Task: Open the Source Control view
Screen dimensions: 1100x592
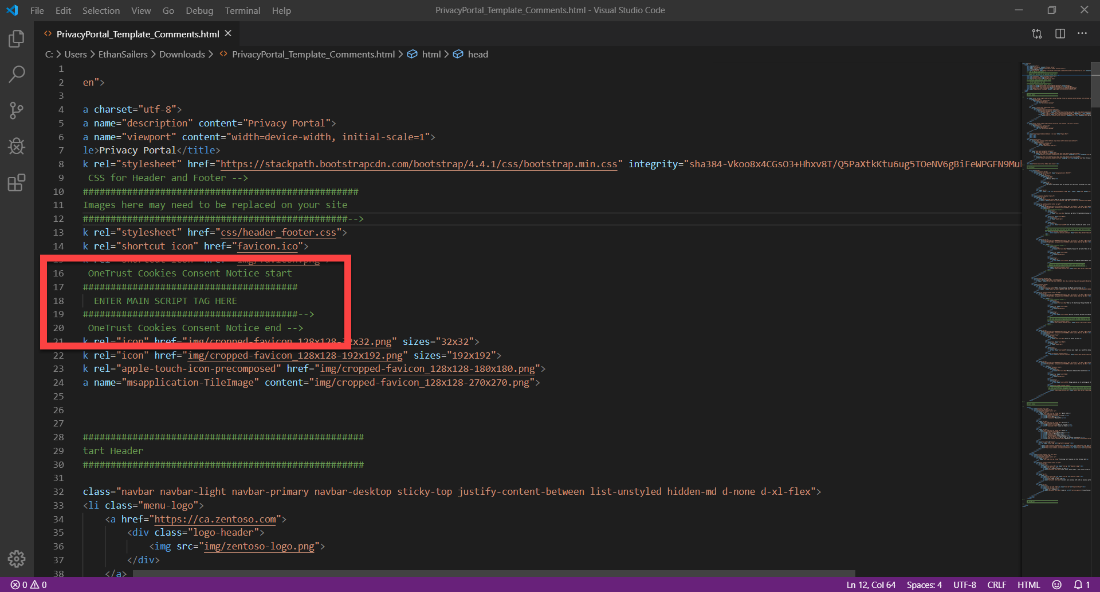Action: tap(15, 110)
